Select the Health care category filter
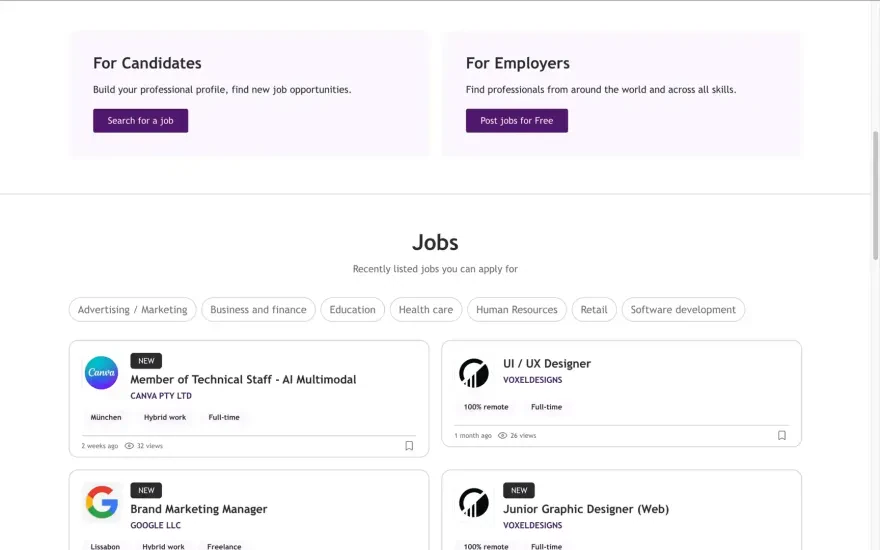Viewport: 880px width, 550px height. point(425,309)
